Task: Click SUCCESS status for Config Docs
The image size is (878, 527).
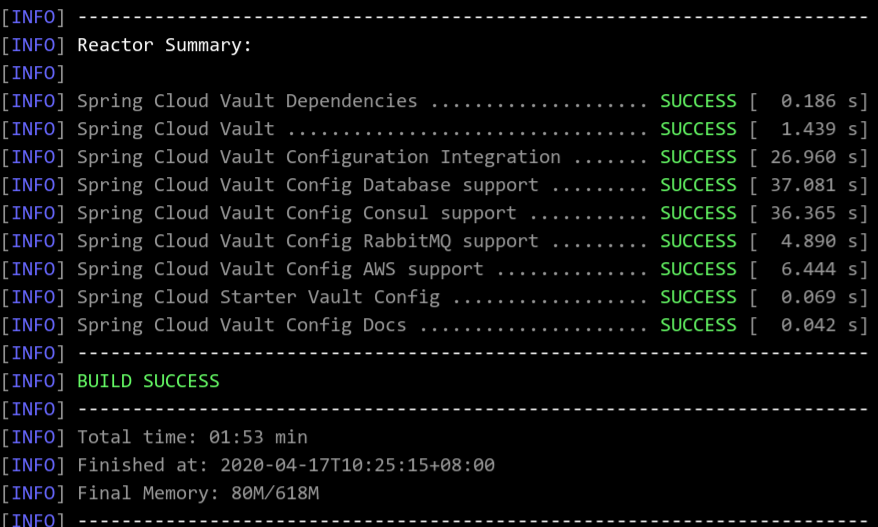Action: (698, 325)
